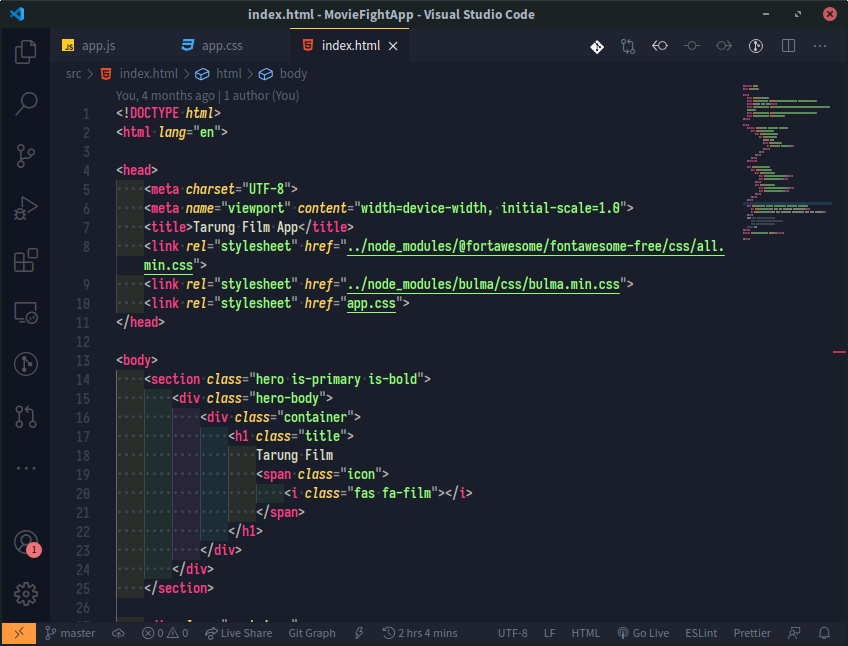This screenshot has height=646, width=848.
Task: Click the src breadcrumb
Action: (x=74, y=74)
